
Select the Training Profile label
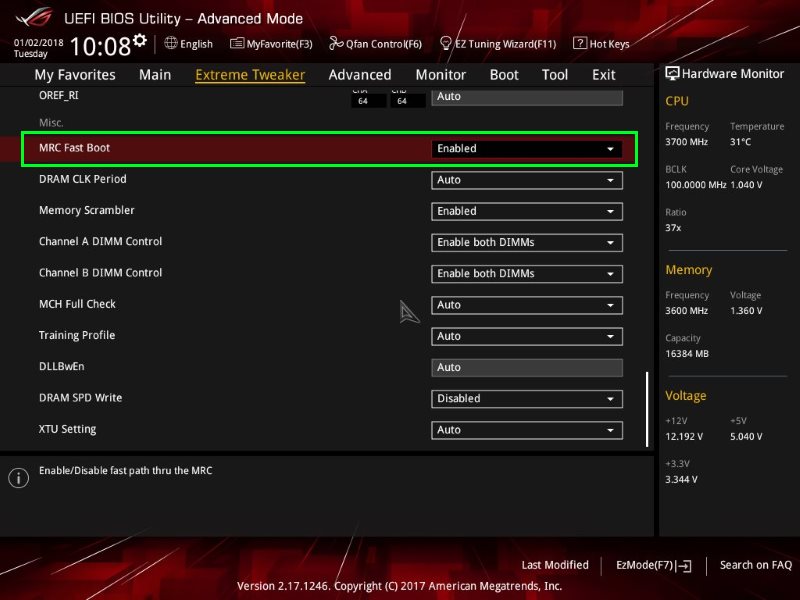pyautogui.click(x=77, y=335)
